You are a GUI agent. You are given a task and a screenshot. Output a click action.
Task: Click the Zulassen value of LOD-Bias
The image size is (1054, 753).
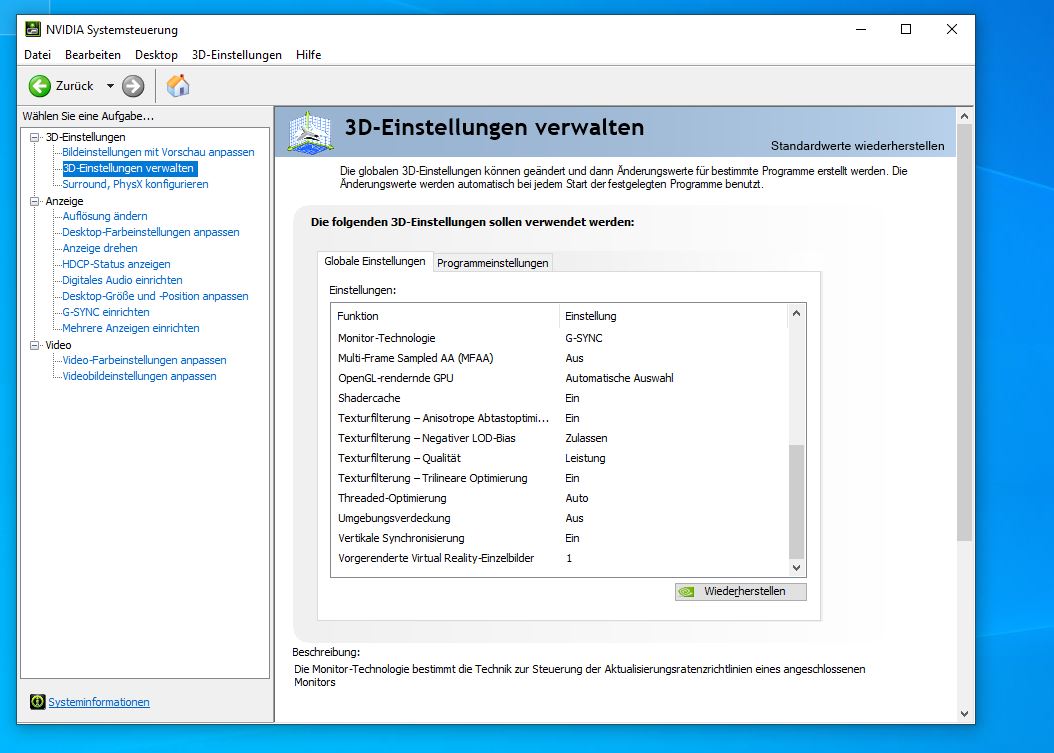click(586, 438)
